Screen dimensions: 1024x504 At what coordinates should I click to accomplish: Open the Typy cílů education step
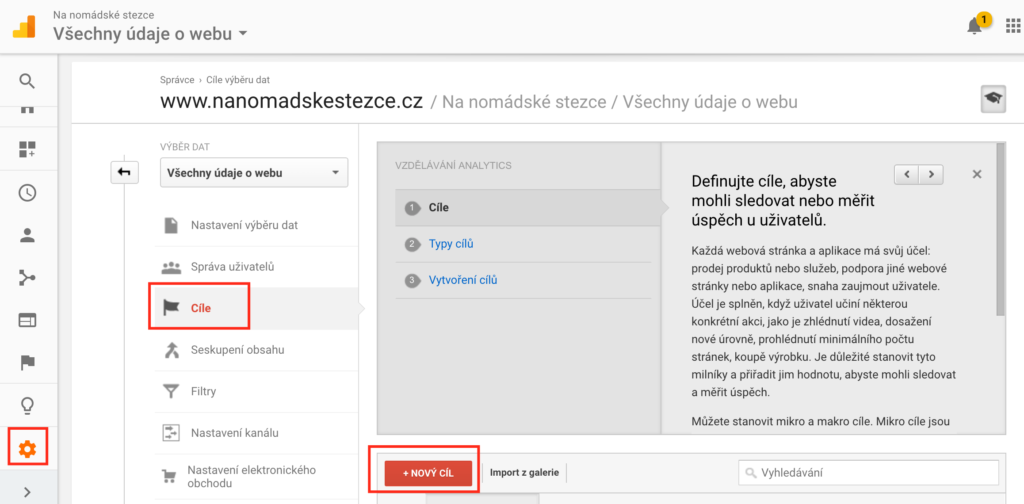450,244
